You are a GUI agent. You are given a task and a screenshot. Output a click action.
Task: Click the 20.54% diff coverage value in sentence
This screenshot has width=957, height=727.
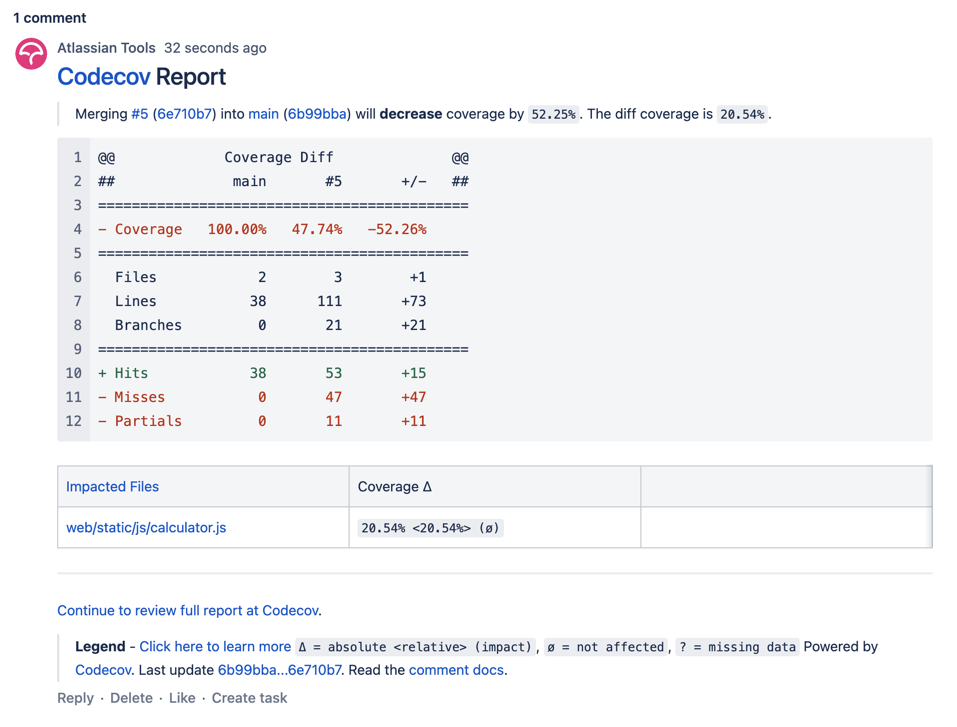pyautogui.click(x=742, y=114)
